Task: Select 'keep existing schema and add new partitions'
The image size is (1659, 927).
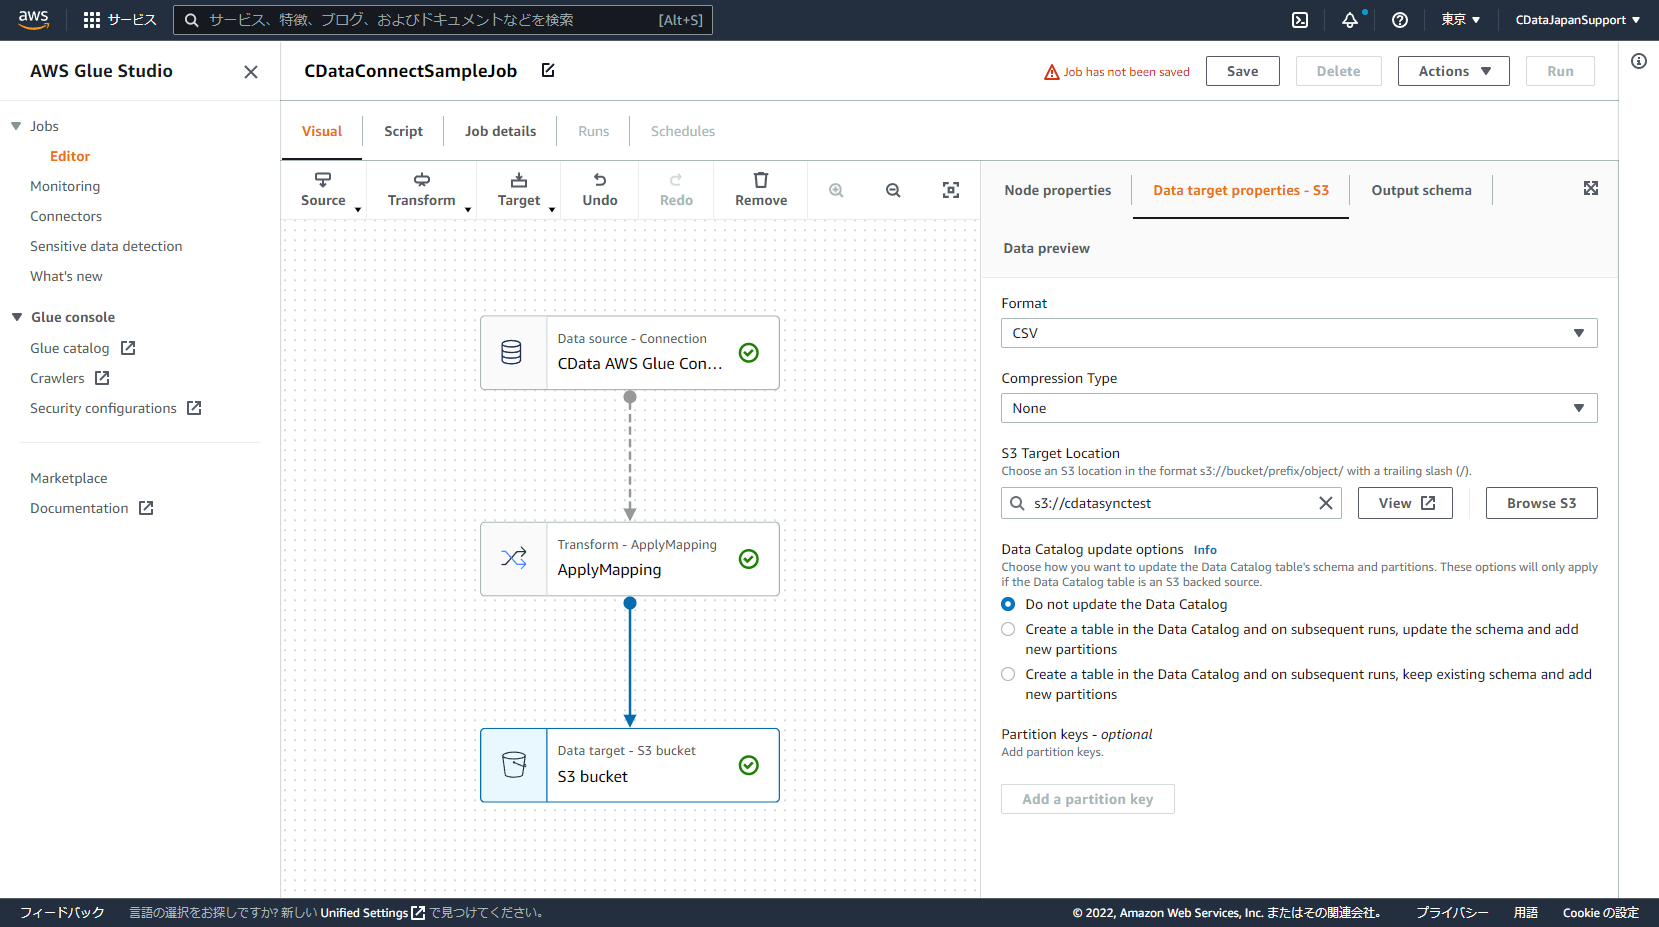Action: (x=1007, y=674)
